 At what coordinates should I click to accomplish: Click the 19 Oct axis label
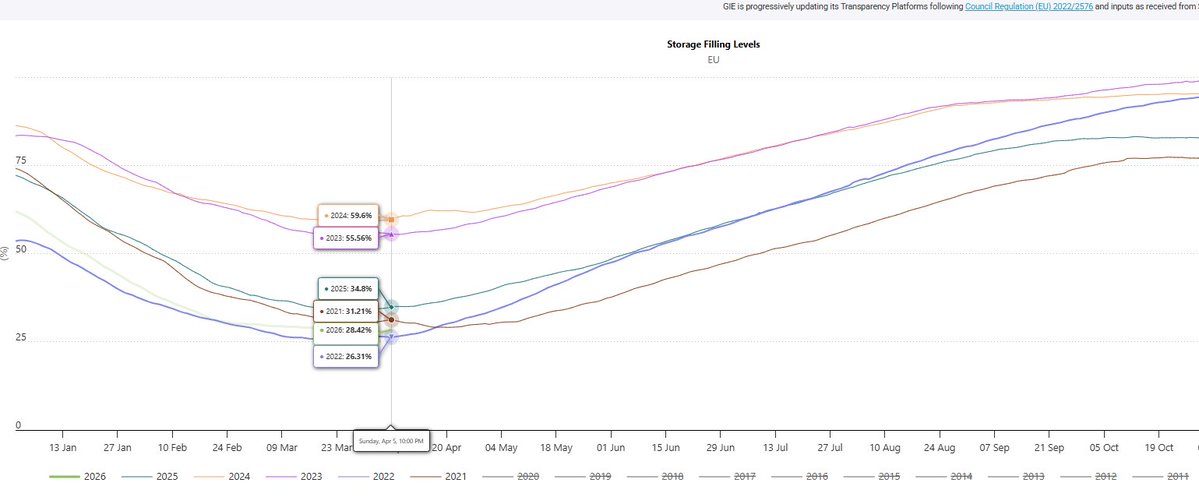(1159, 447)
